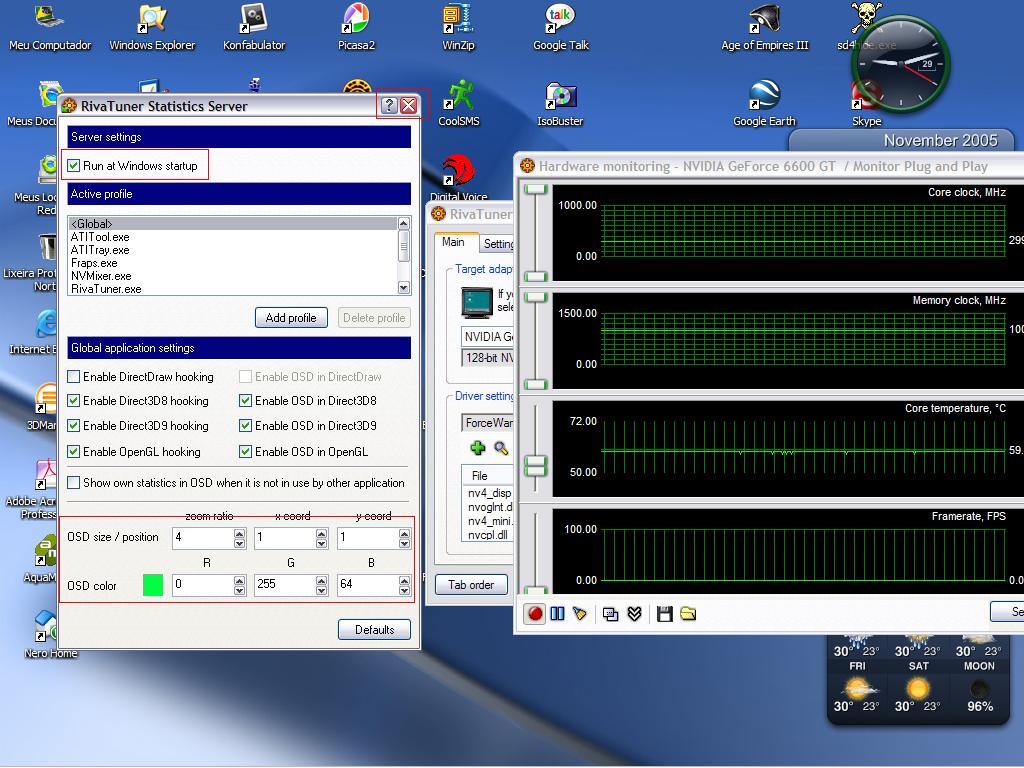Click the monitor icon under Target adapter

pyautogui.click(x=477, y=302)
